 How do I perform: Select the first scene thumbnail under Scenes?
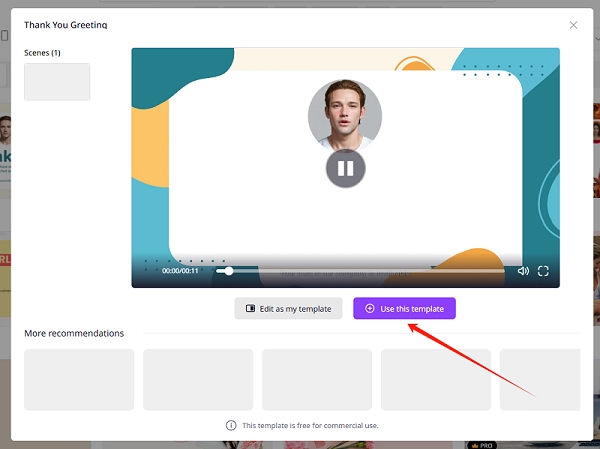pos(57,82)
